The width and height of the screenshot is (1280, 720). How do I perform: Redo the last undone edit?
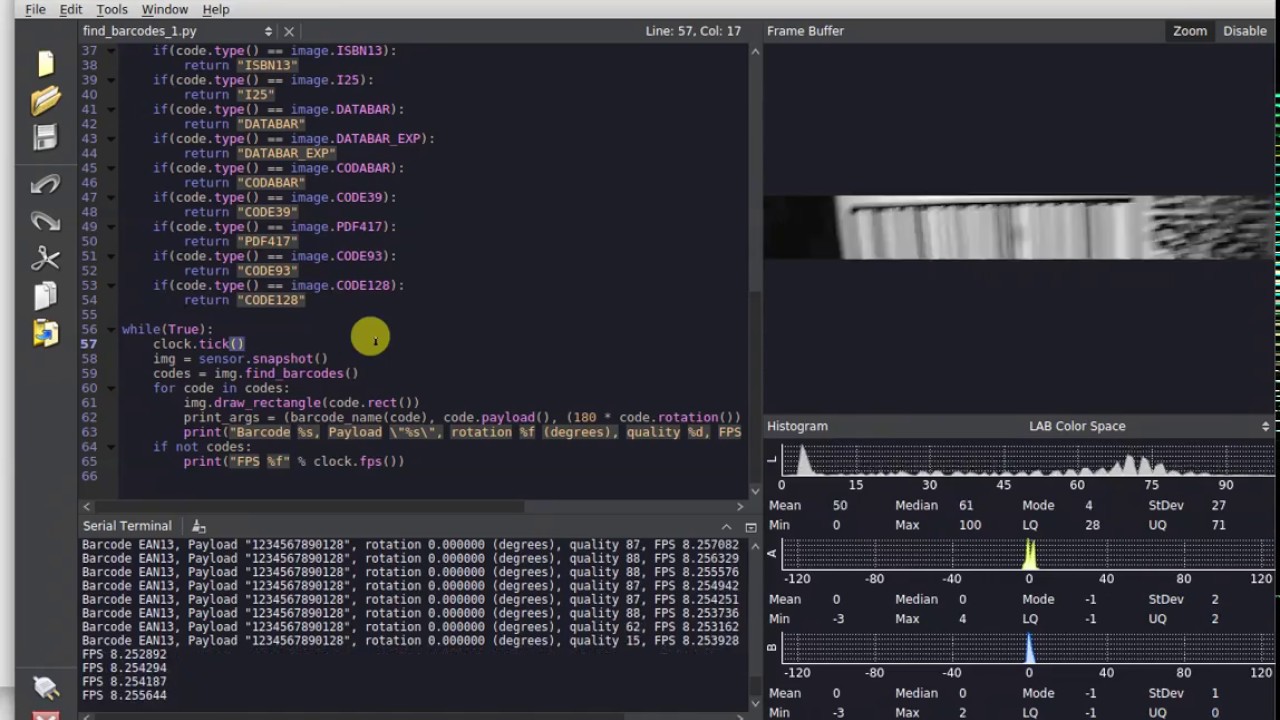tap(45, 221)
